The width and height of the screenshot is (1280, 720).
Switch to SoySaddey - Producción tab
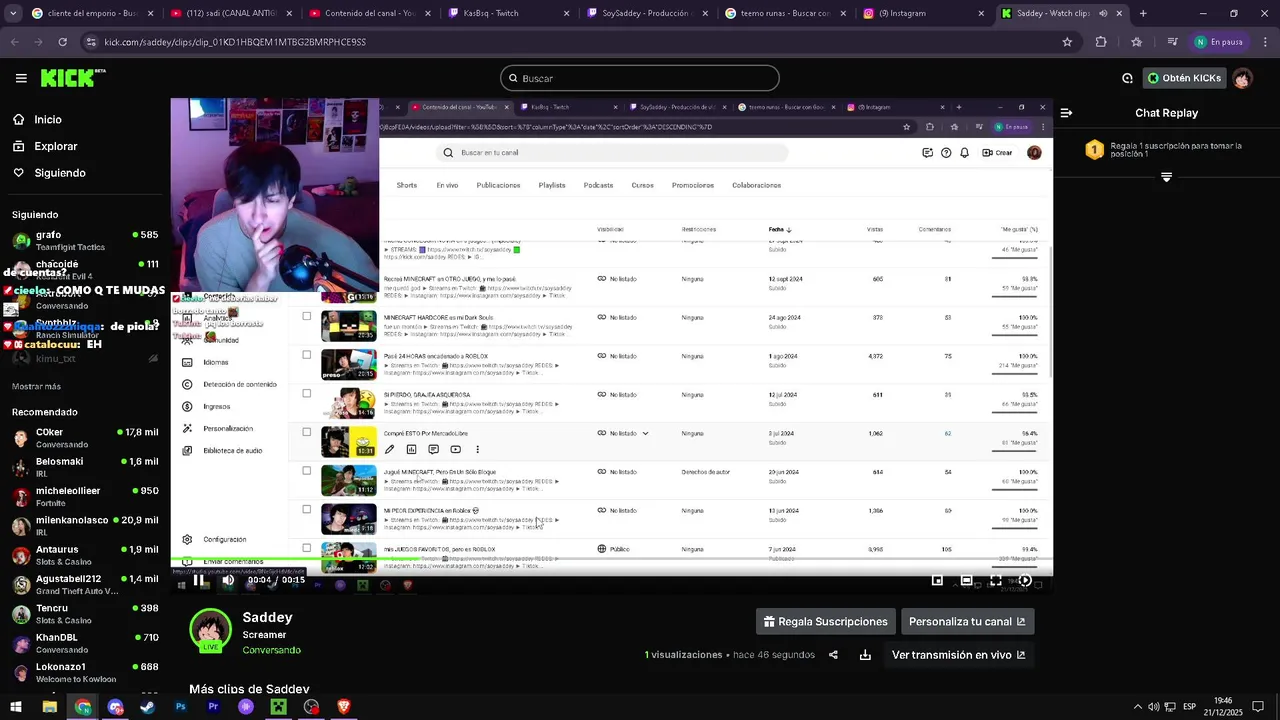click(x=646, y=13)
